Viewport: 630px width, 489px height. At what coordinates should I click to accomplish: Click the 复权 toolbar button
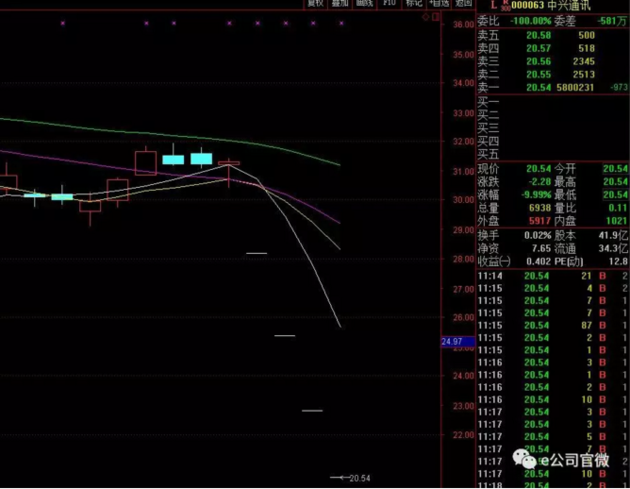[x=315, y=4]
